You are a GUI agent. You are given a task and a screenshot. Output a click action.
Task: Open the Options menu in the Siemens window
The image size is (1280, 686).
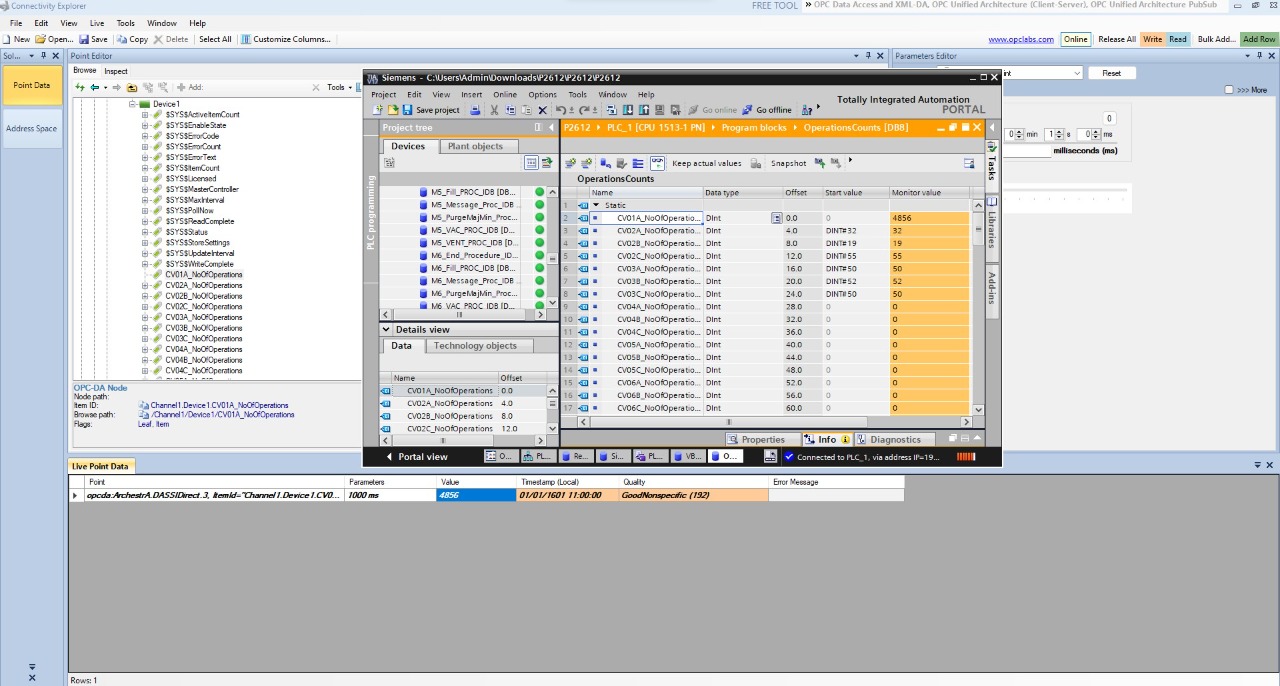[543, 95]
